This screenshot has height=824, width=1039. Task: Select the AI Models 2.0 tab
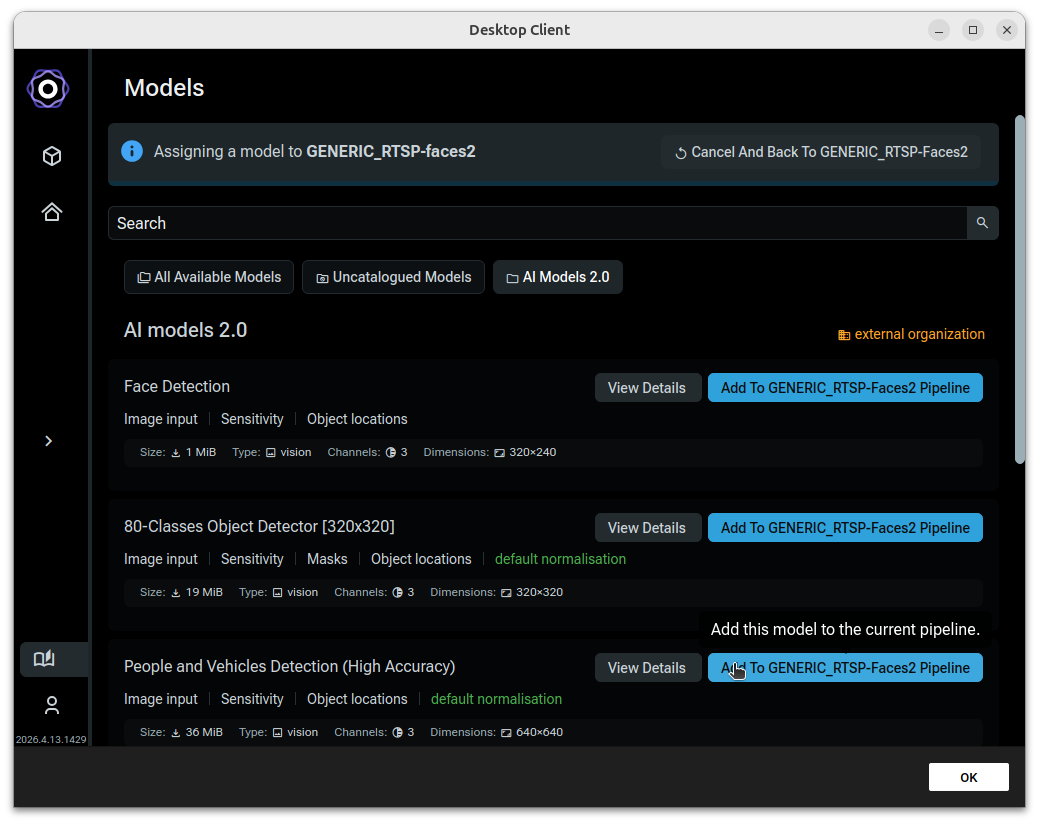(558, 277)
